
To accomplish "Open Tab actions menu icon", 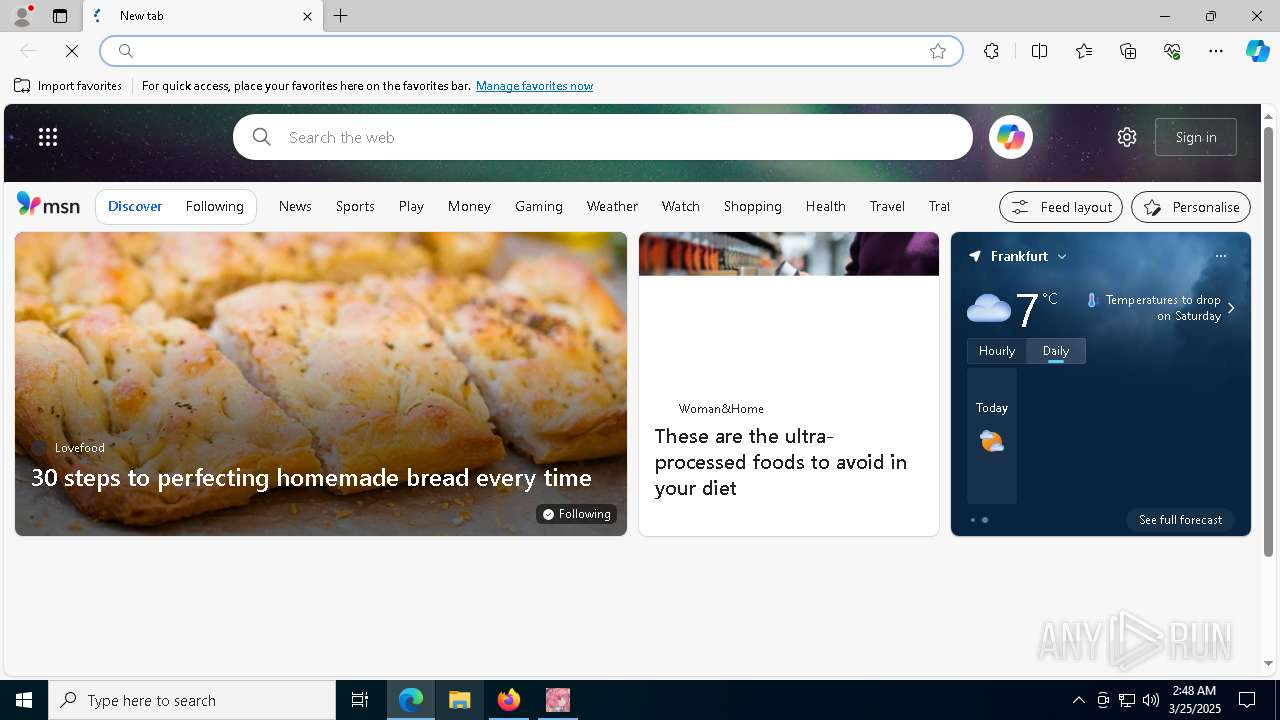I will [60, 16].
